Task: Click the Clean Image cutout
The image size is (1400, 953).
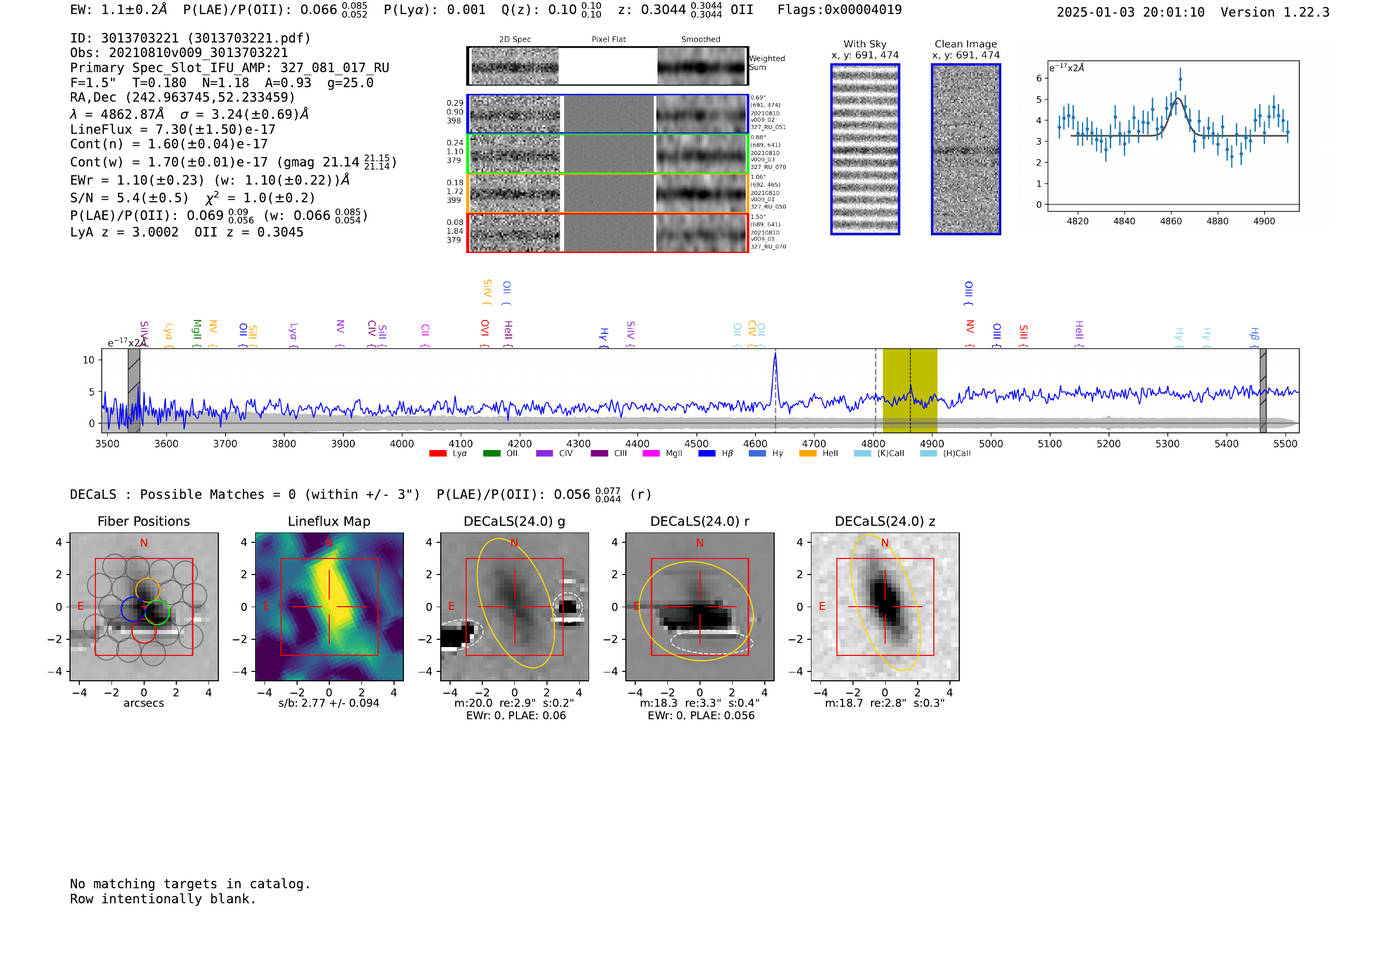Action: click(x=966, y=149)
